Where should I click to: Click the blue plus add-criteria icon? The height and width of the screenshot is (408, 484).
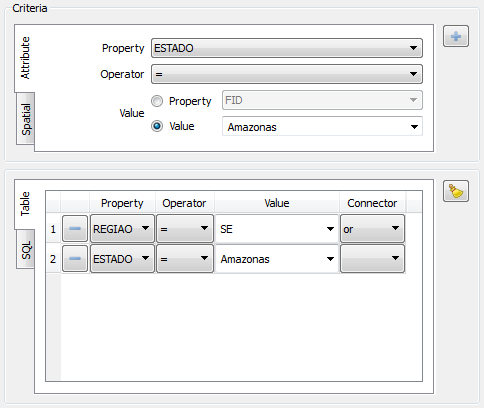[456, 36]
